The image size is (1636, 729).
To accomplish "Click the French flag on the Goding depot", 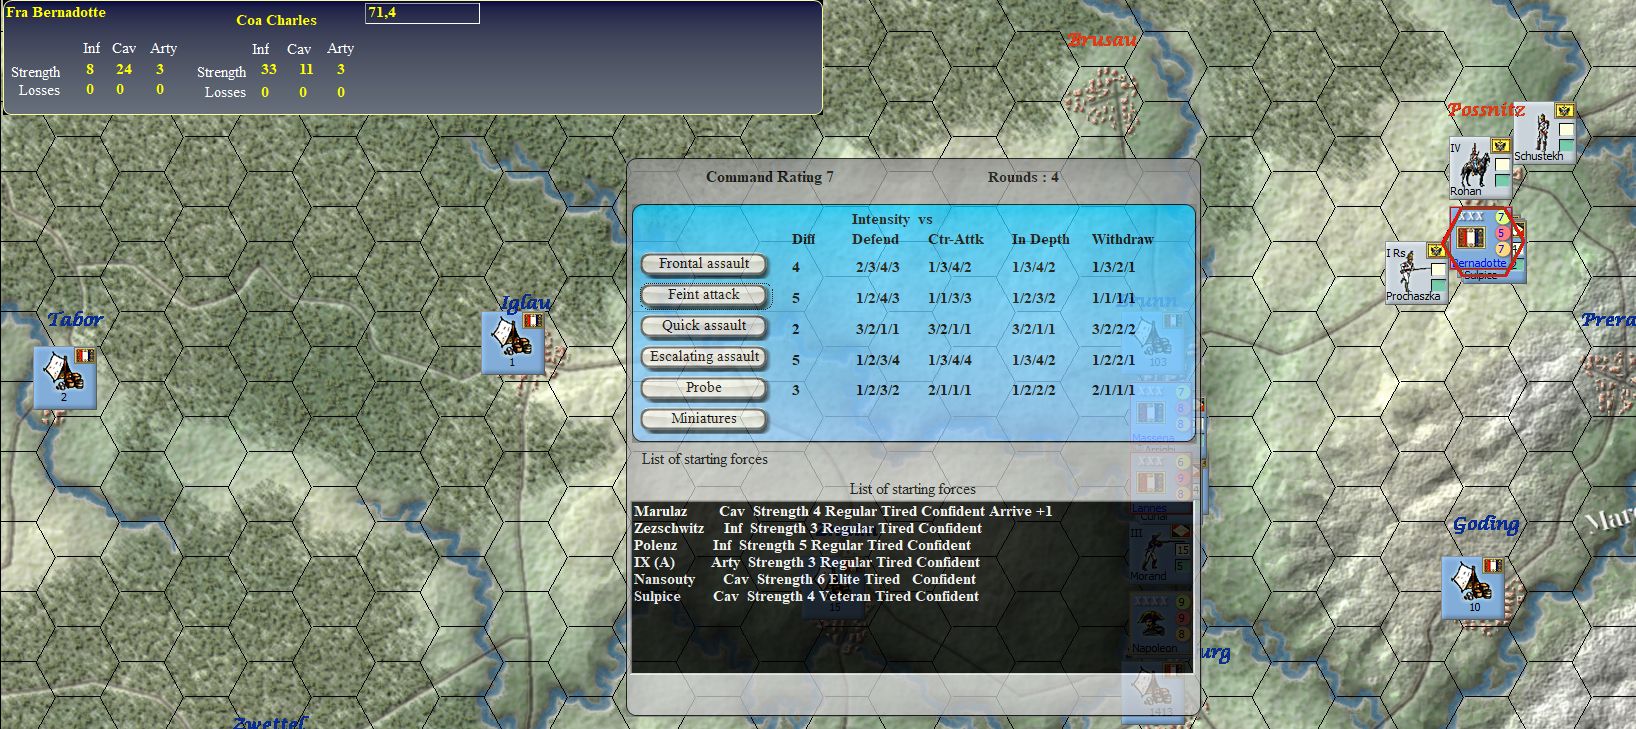I will click(x=1493, y=566).
